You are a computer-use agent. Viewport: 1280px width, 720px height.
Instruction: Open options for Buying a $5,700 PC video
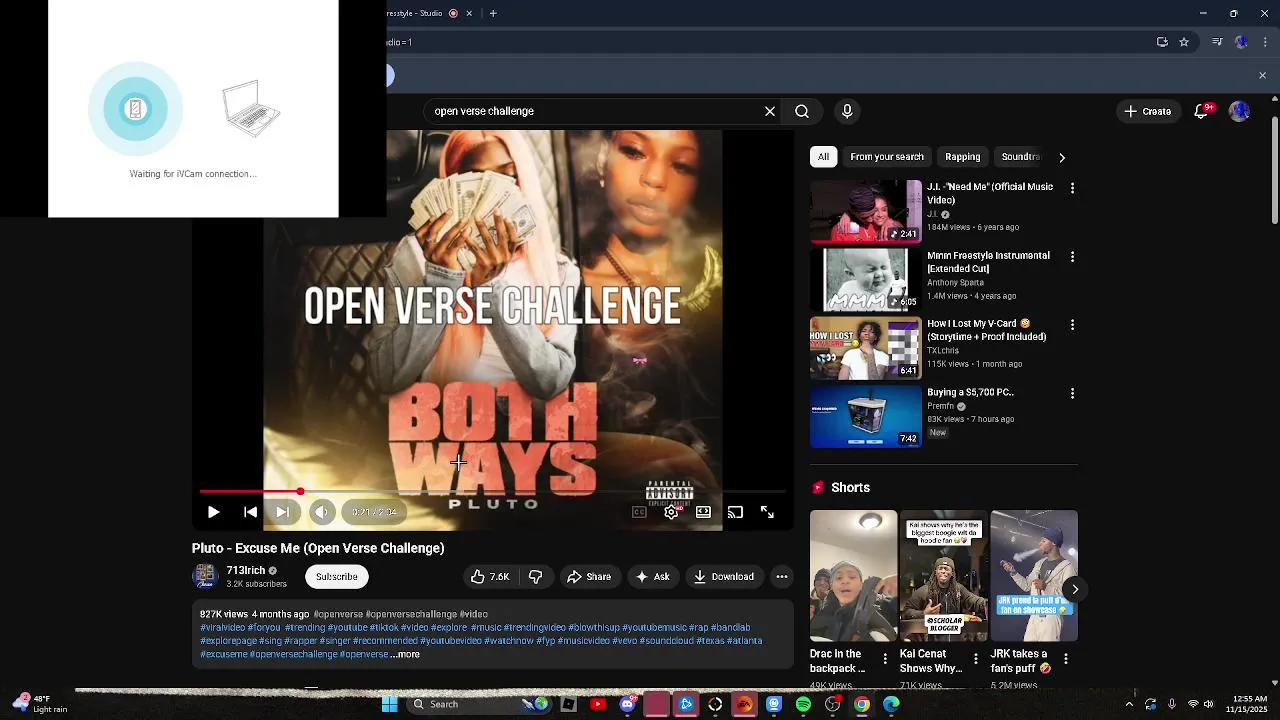coord(1072,394)
